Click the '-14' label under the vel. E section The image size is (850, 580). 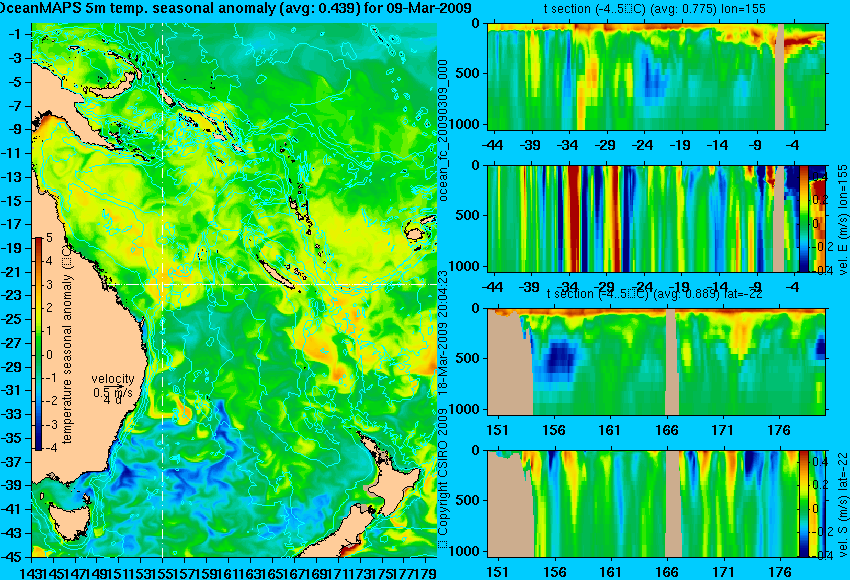click(718, 286)
